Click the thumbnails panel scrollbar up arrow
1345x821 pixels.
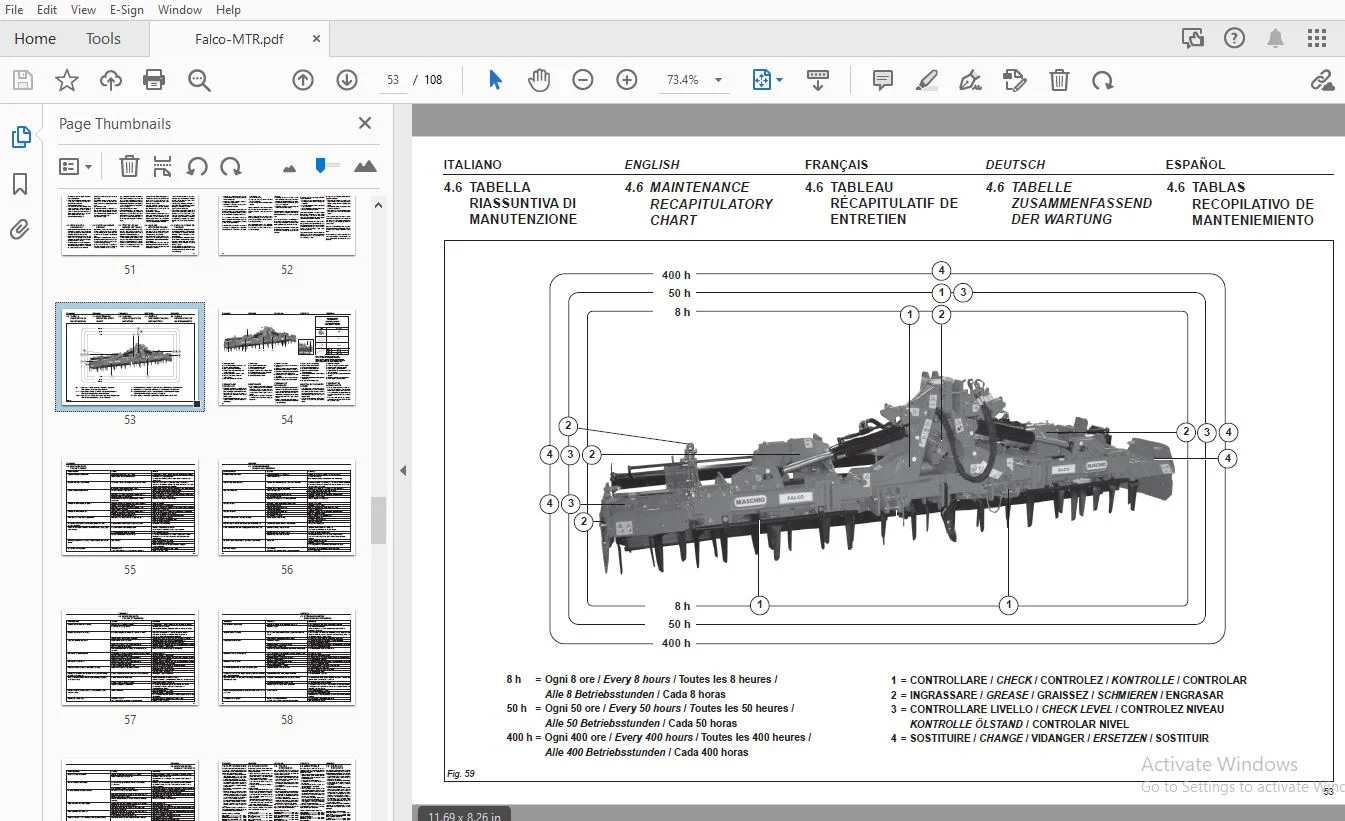[x=378, y=205]
